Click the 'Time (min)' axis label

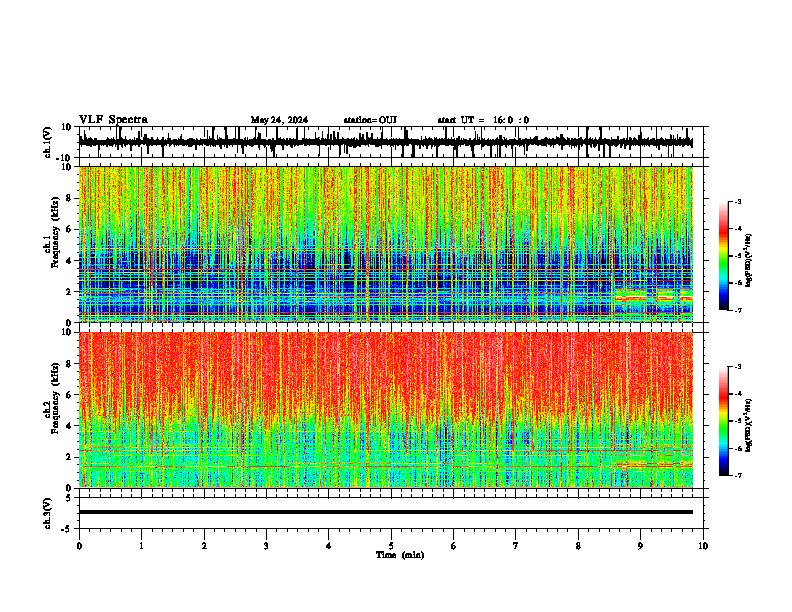[x=400, y=555]
